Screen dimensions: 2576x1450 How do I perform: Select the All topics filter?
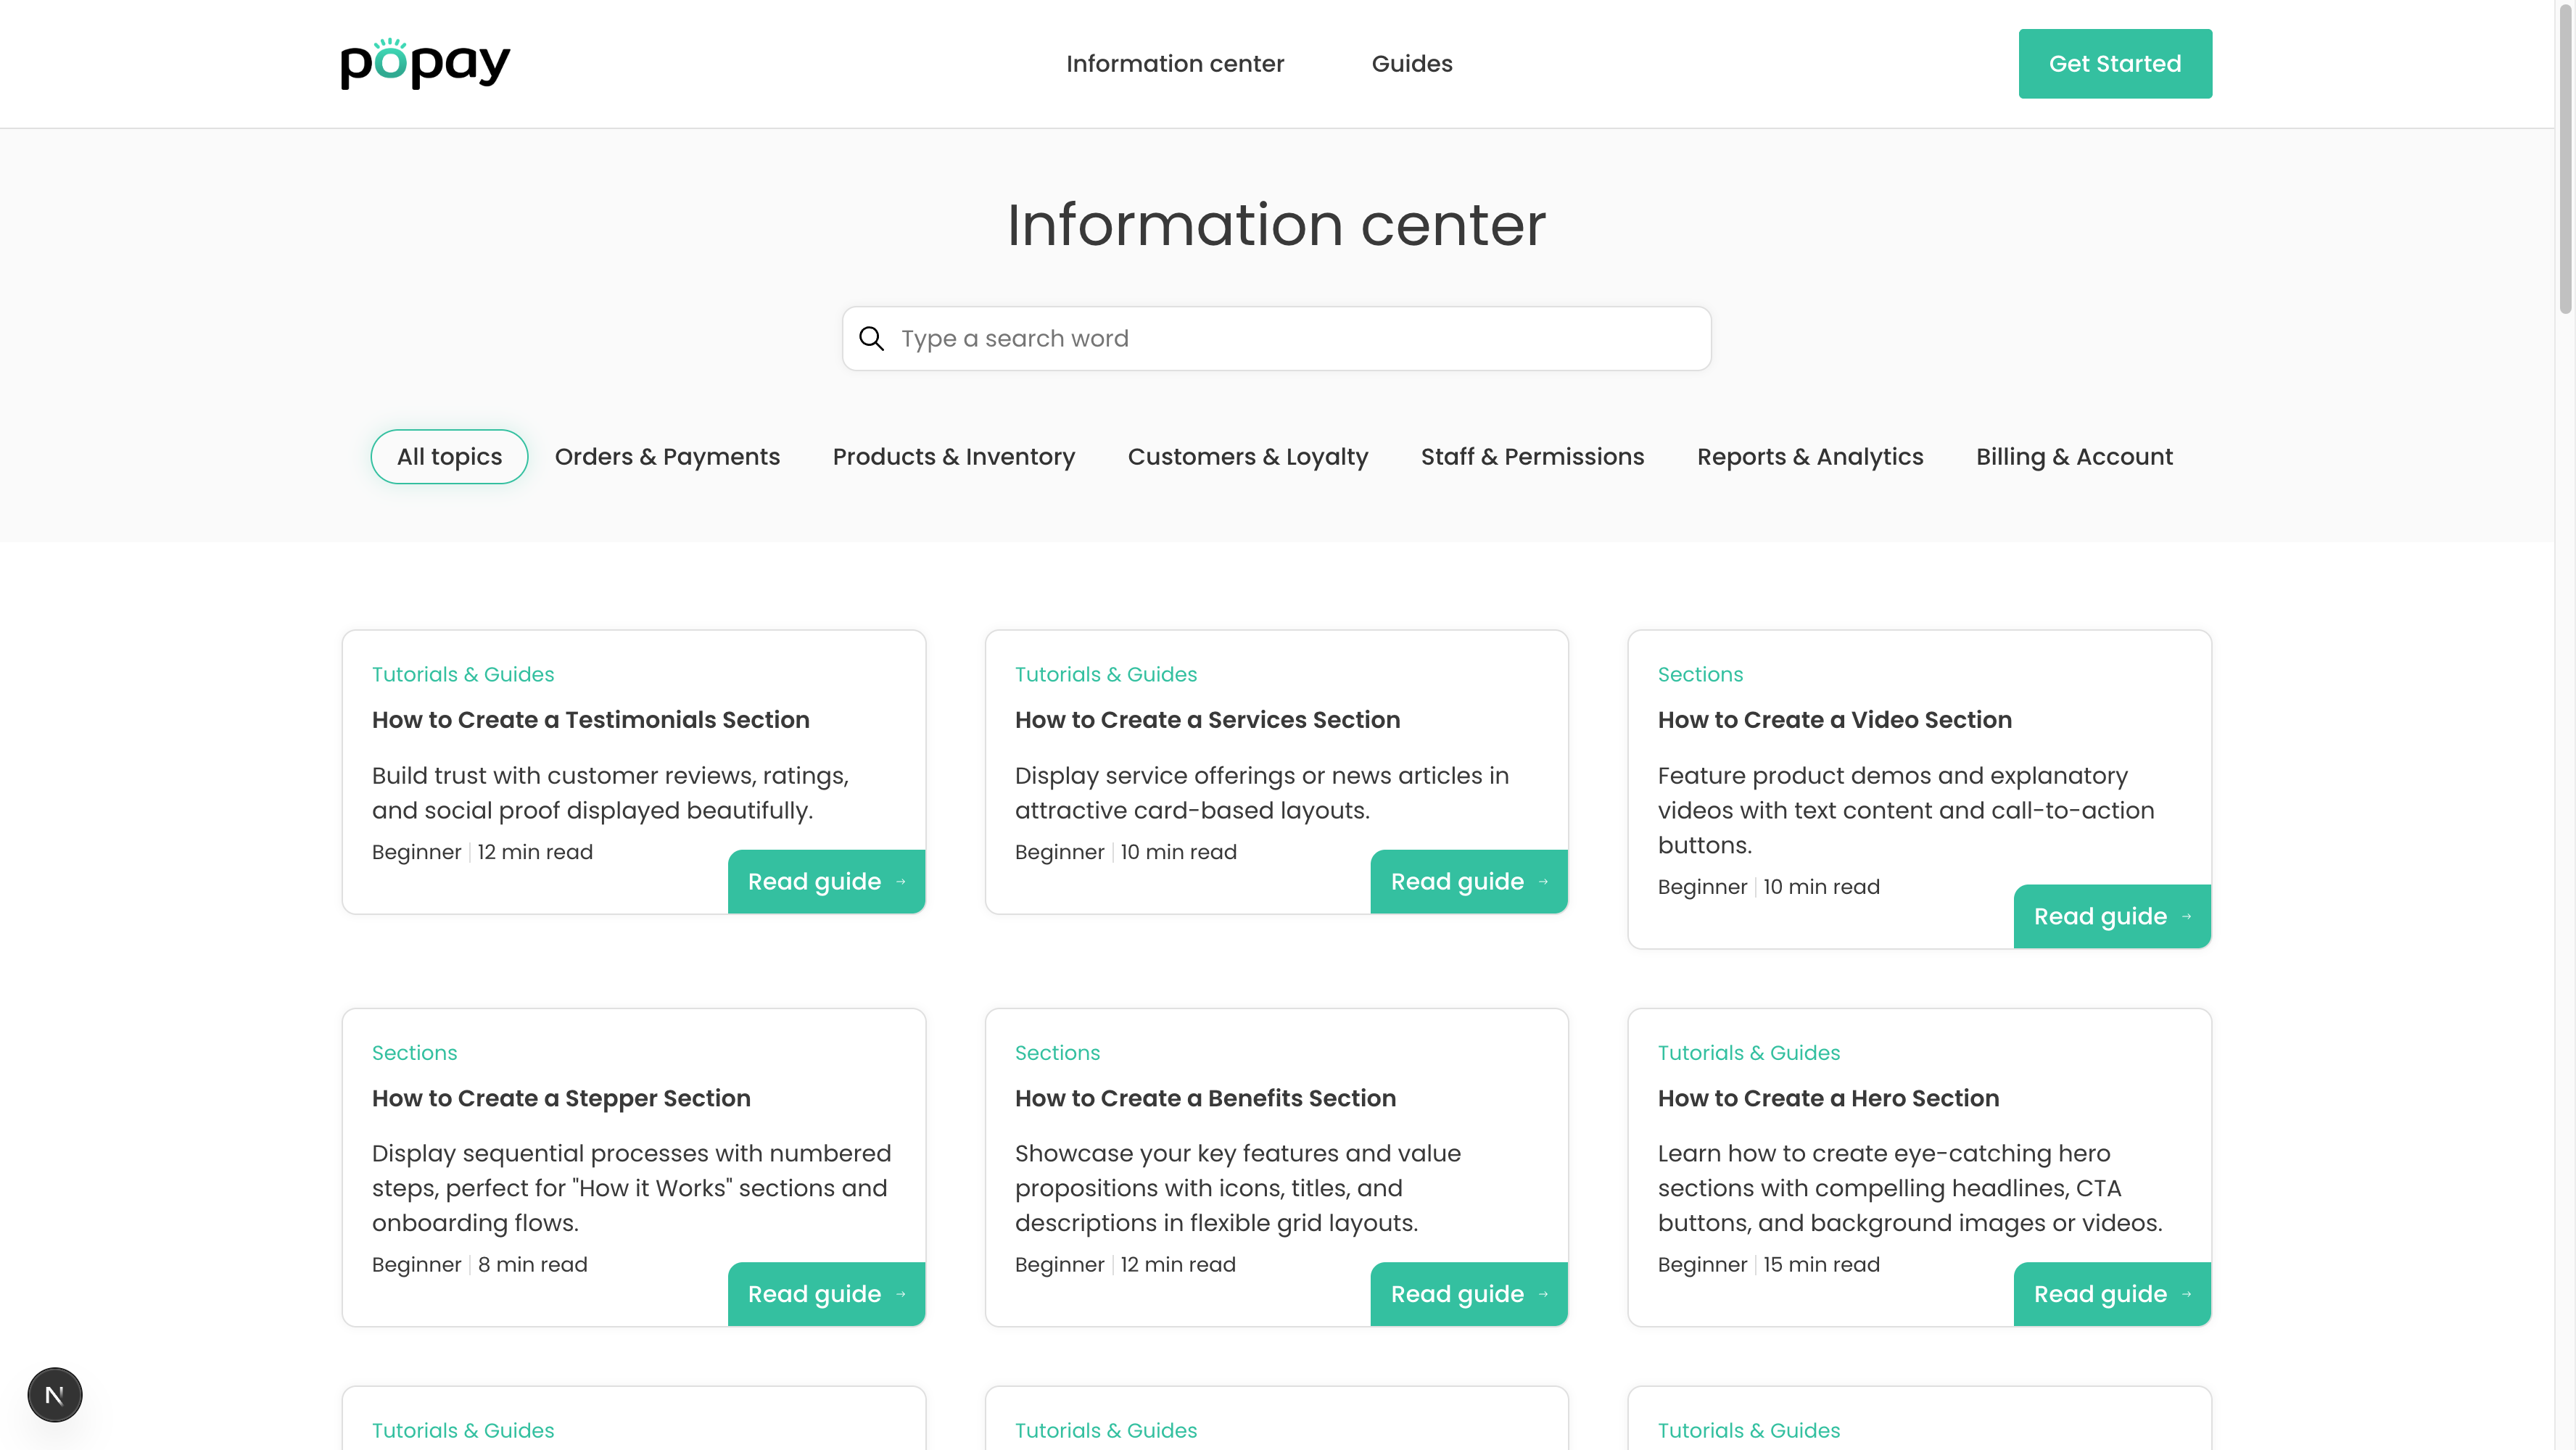click(449, 457)
